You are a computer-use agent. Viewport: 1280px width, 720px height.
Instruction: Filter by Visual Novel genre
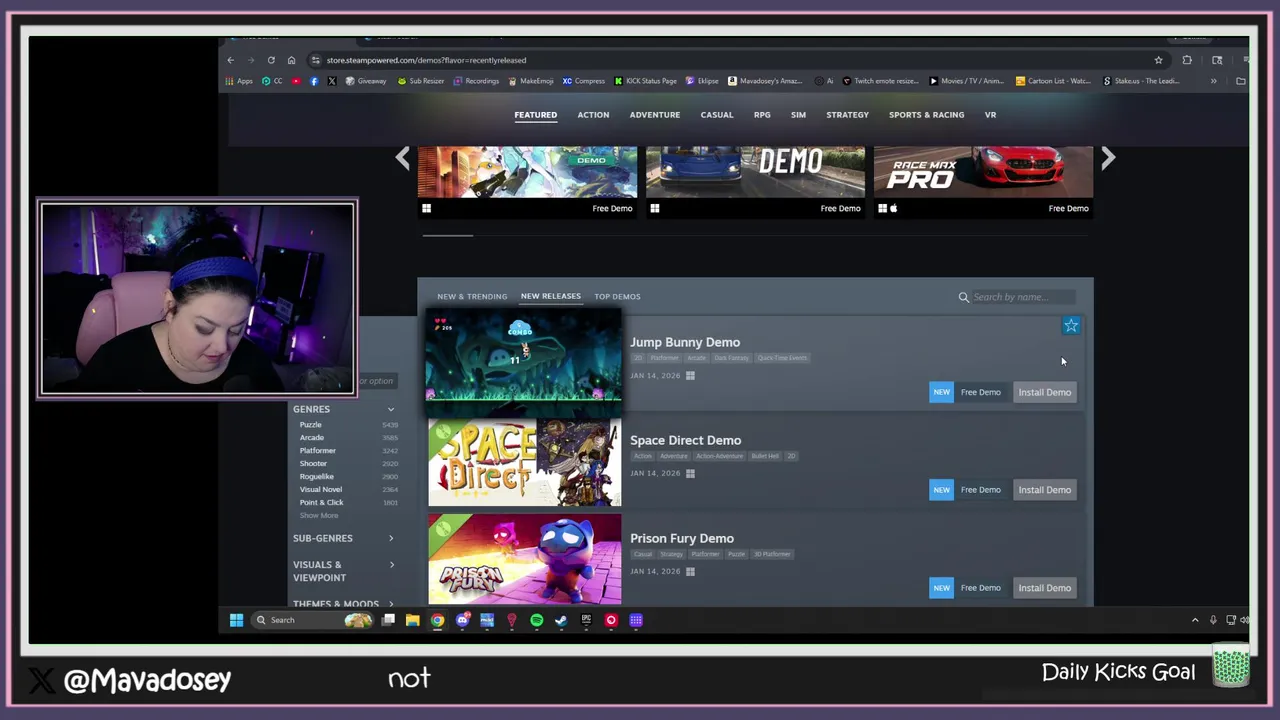(x=320, y=489)
